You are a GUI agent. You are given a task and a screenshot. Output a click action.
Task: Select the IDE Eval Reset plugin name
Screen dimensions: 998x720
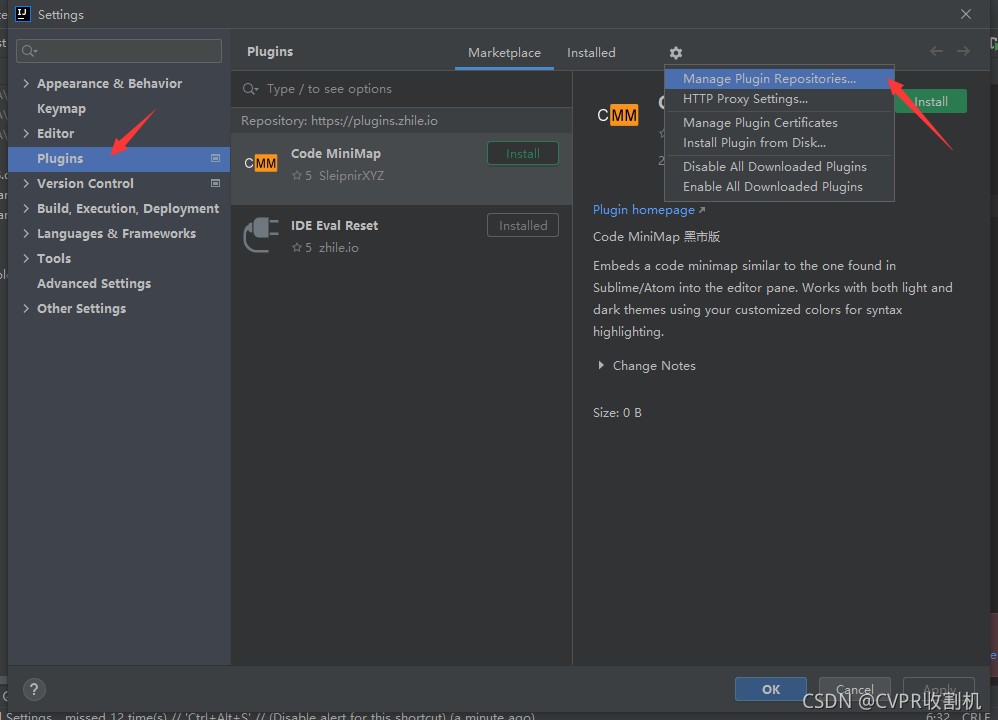tap(334, 225)
